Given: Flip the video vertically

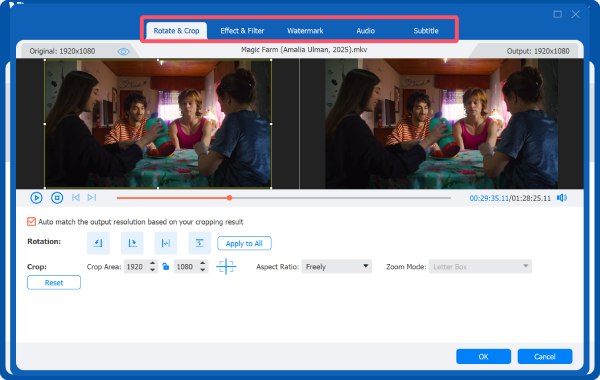Looking at the screenshot, I should 199,243.
